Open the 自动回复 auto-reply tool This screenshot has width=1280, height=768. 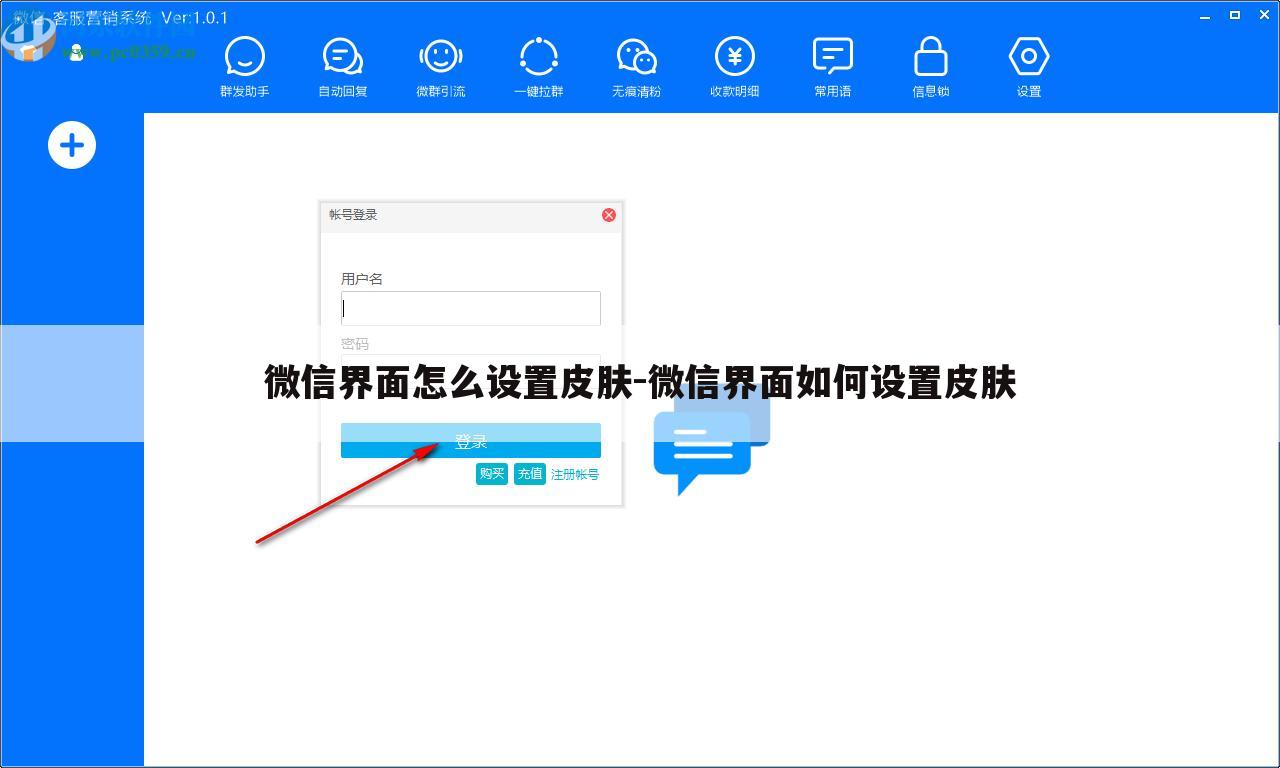tap(343, 67)
